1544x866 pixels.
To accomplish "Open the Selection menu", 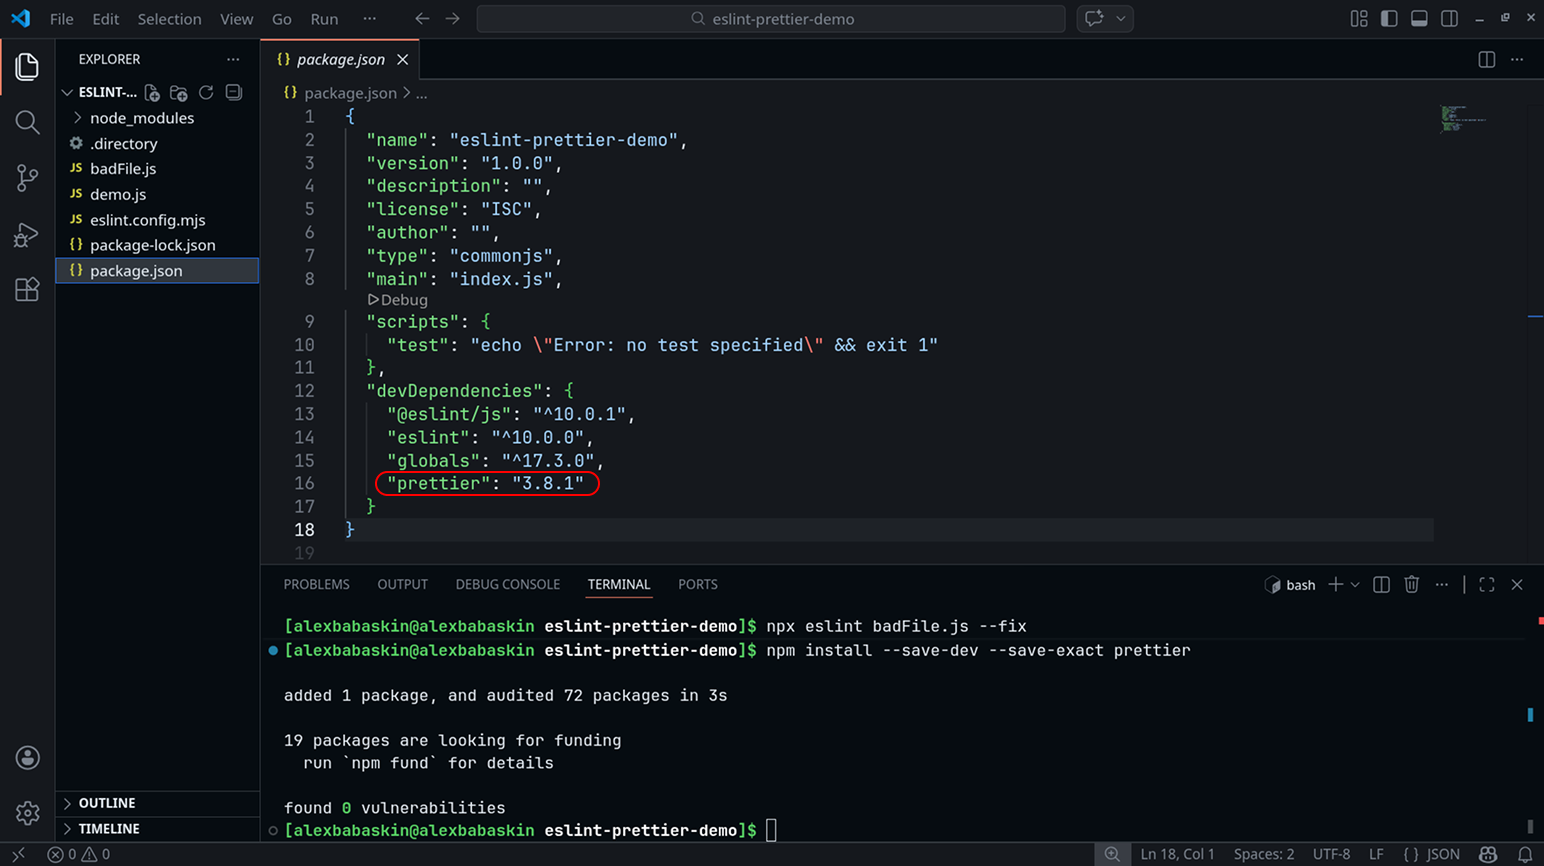I will click(x=169, y=19).
